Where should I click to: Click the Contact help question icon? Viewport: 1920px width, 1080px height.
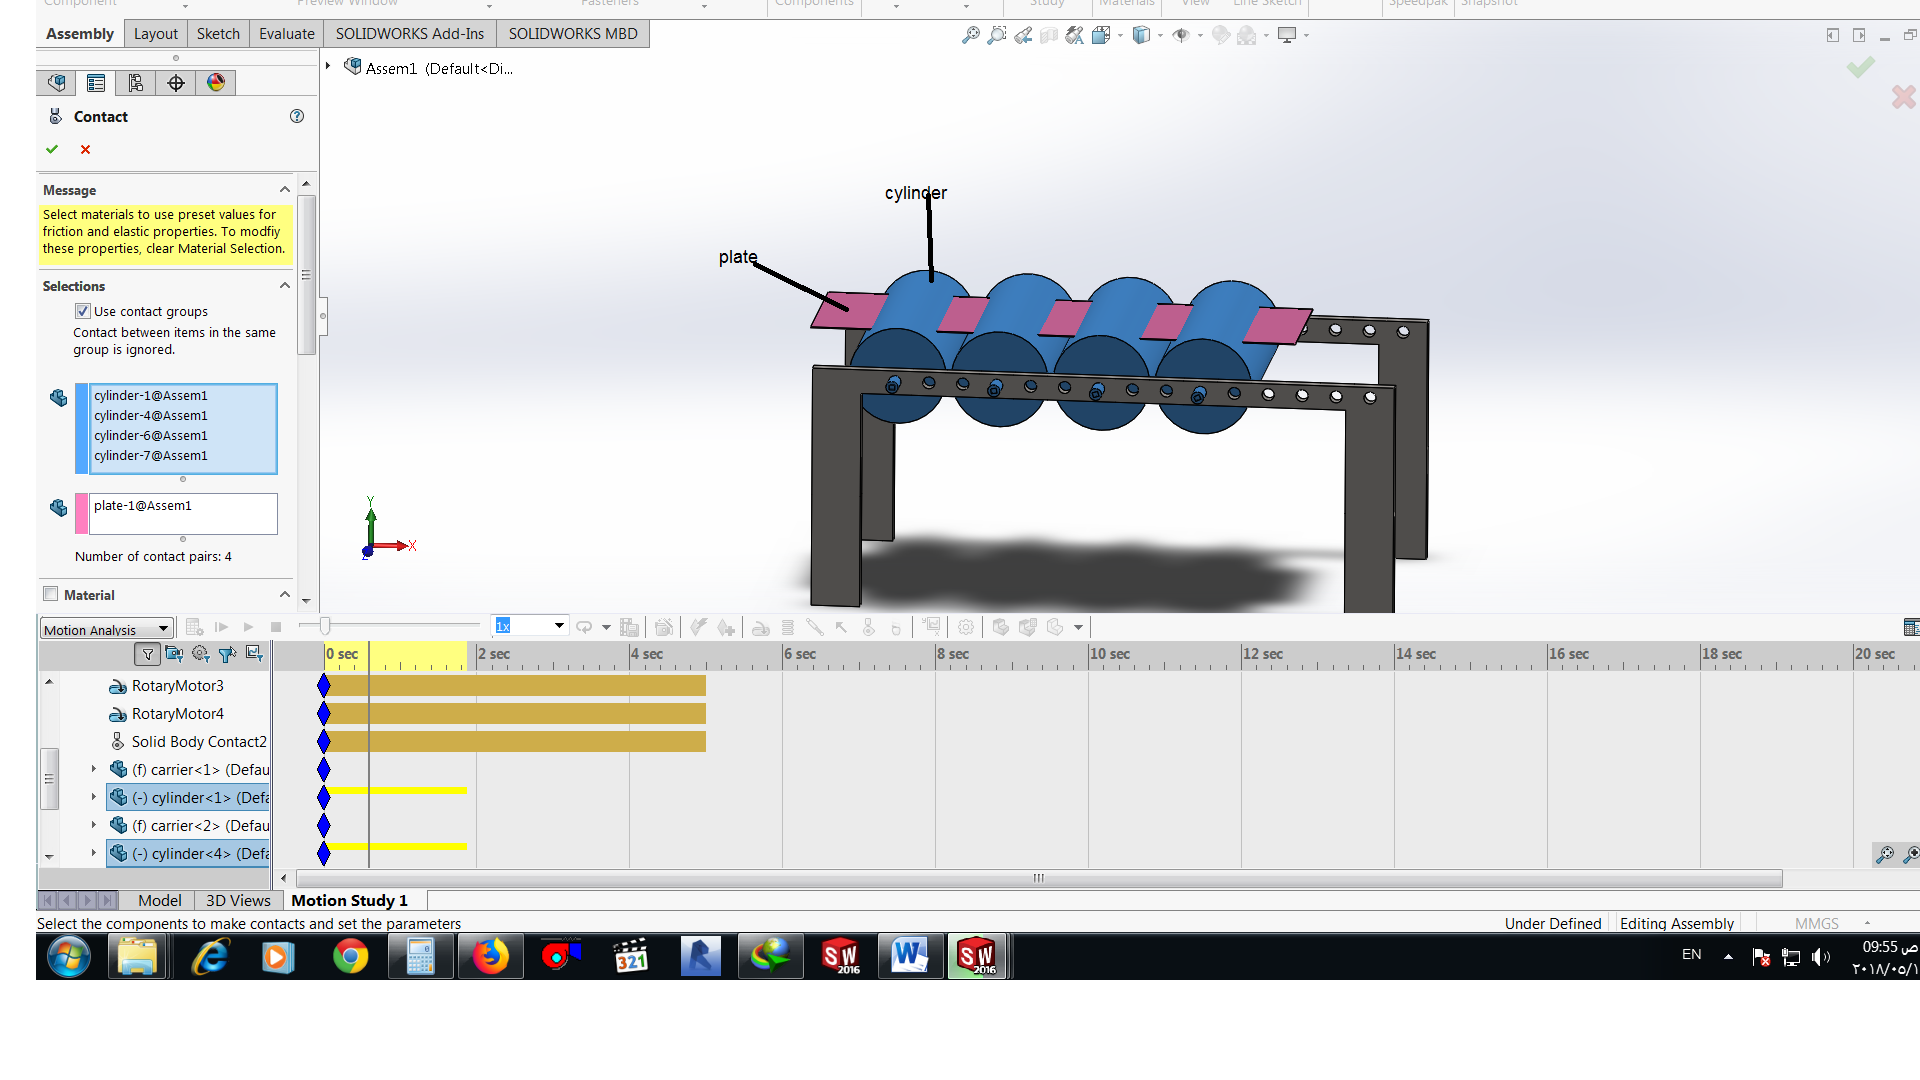click(297, 116)
